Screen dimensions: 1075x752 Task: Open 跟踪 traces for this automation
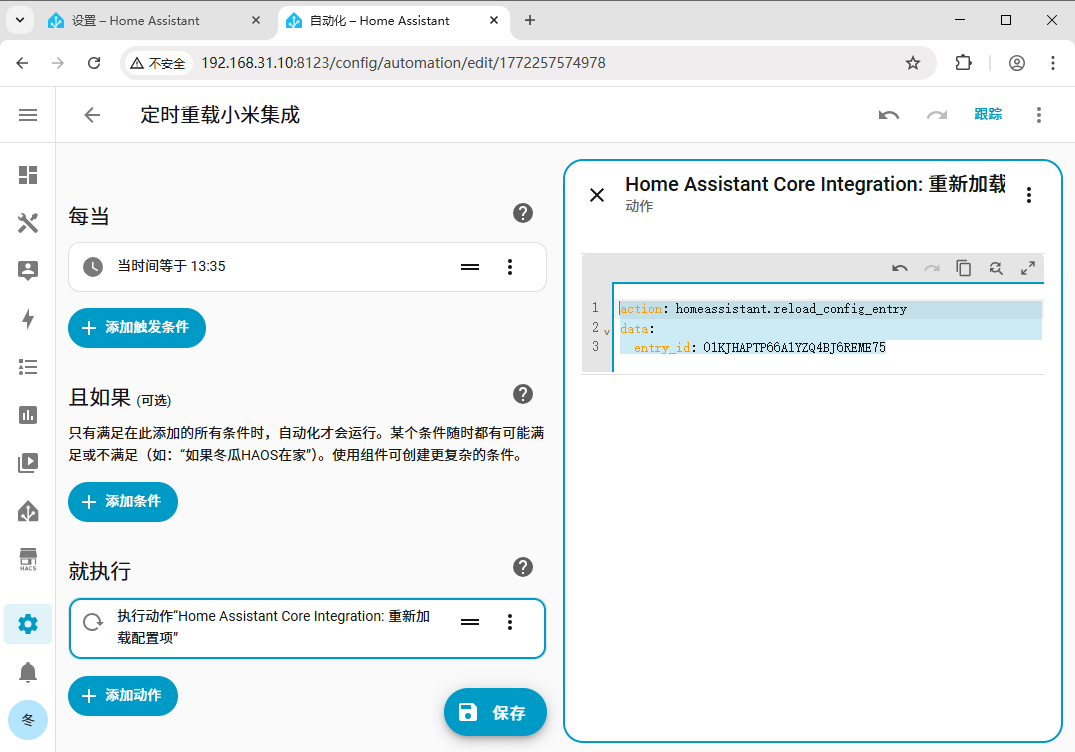coord(988,114)
